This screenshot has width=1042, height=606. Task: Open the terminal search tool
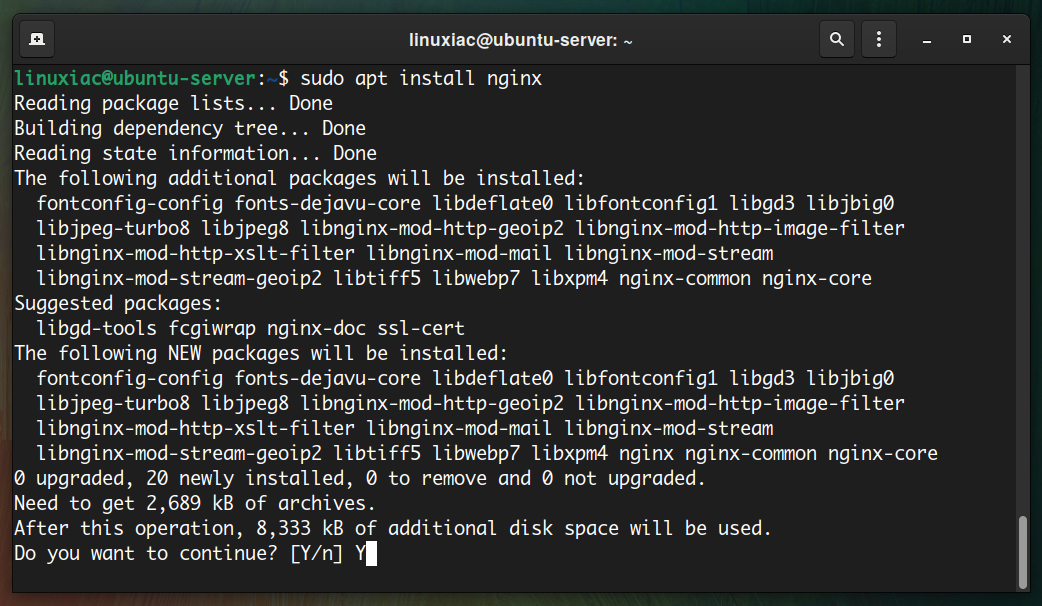click(x=837, y=39)
